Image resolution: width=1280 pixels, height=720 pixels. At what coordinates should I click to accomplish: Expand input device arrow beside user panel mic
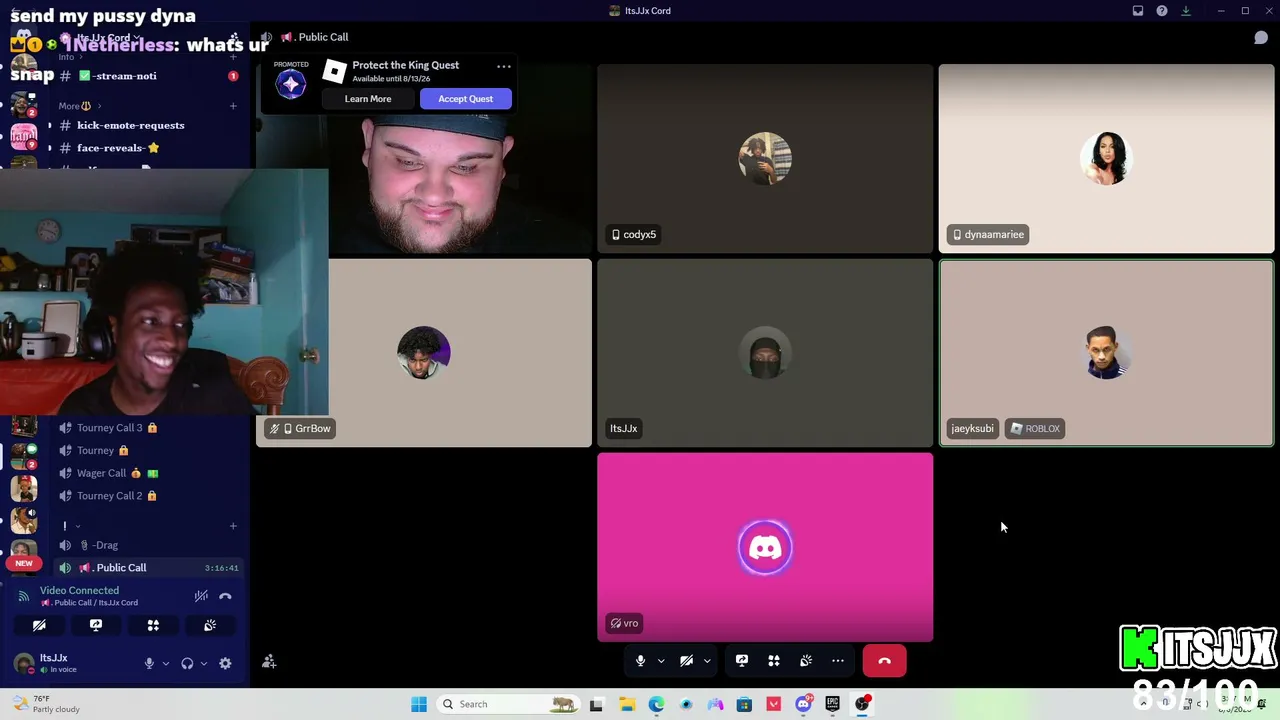(x=166, y=663)
